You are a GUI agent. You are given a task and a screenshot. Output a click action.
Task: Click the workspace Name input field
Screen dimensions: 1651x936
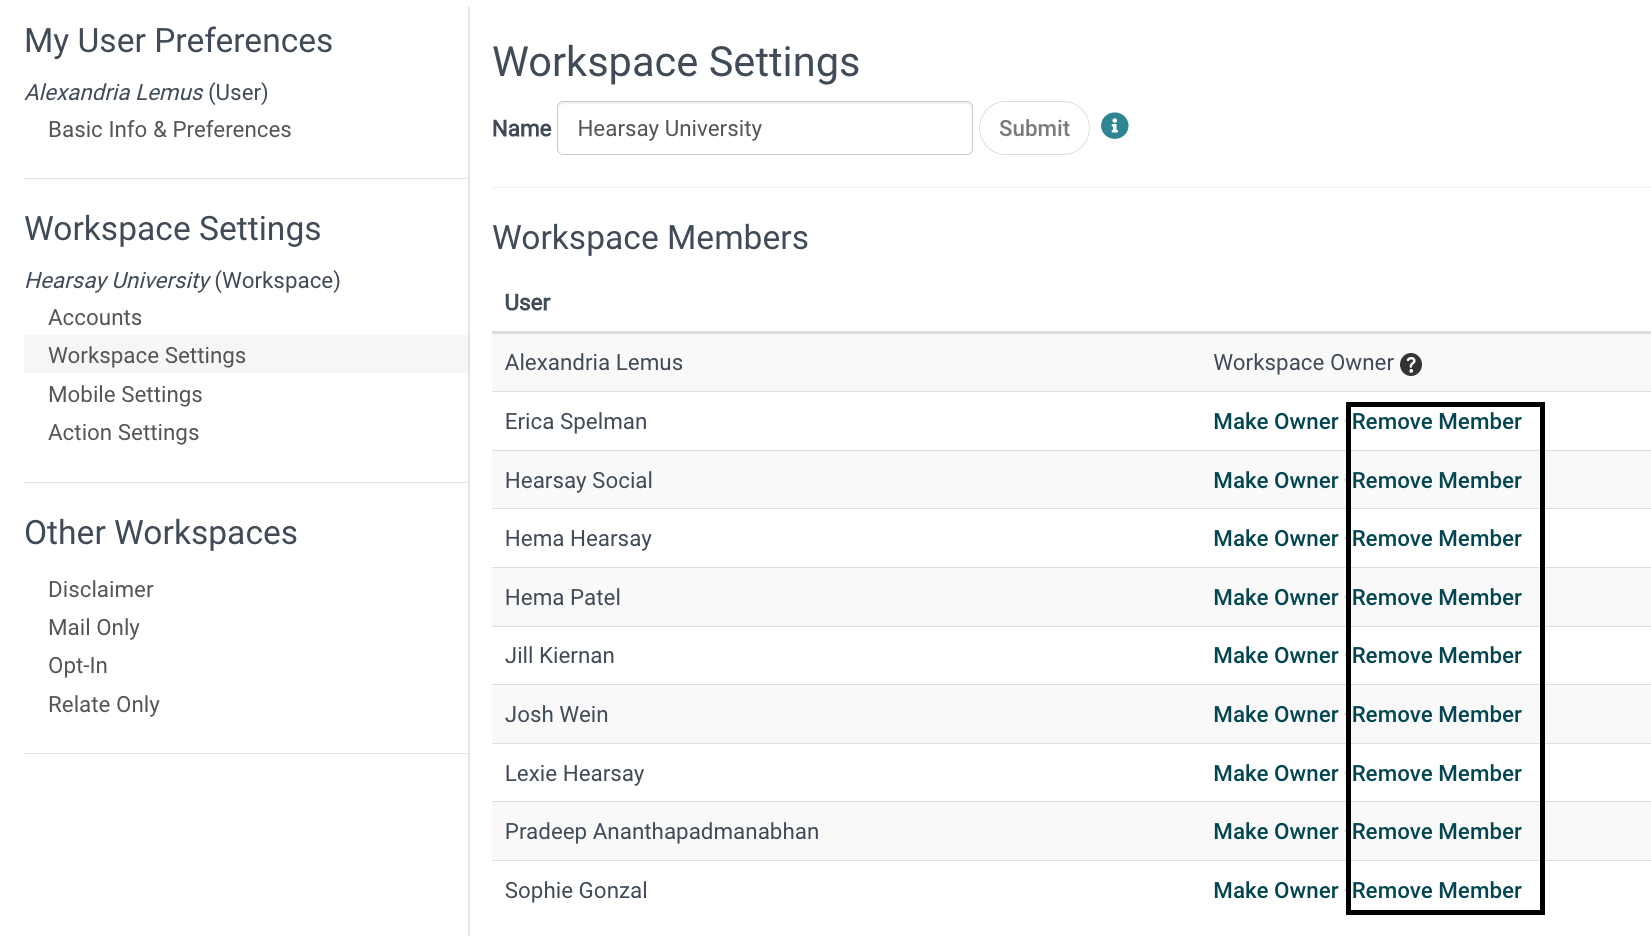click(763, 128)
